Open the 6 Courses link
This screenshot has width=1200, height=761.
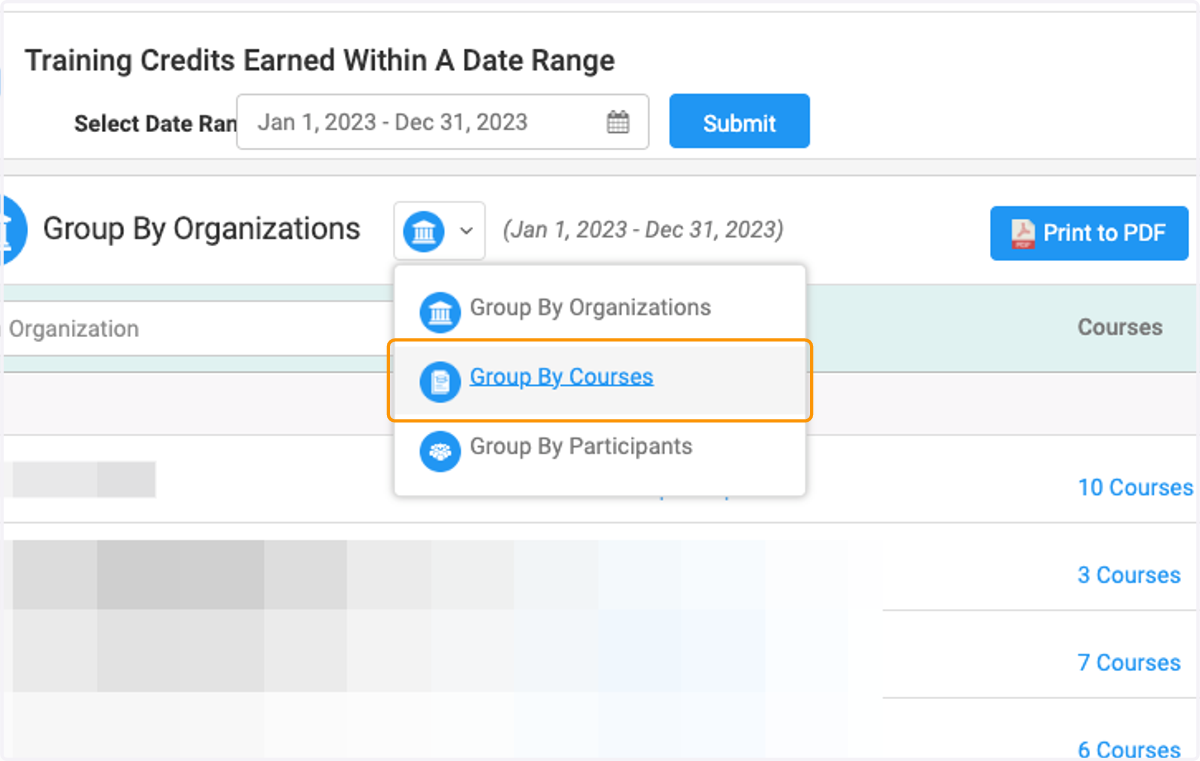1129,750
